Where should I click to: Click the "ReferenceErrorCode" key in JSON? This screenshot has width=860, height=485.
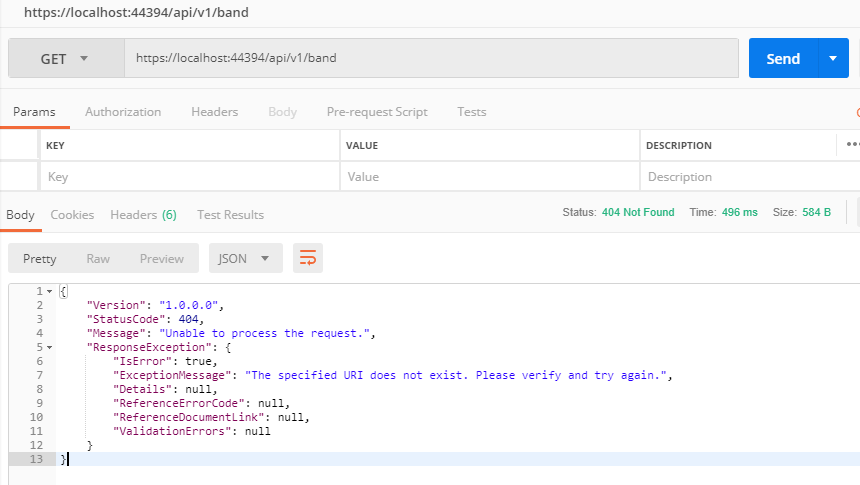178,403
